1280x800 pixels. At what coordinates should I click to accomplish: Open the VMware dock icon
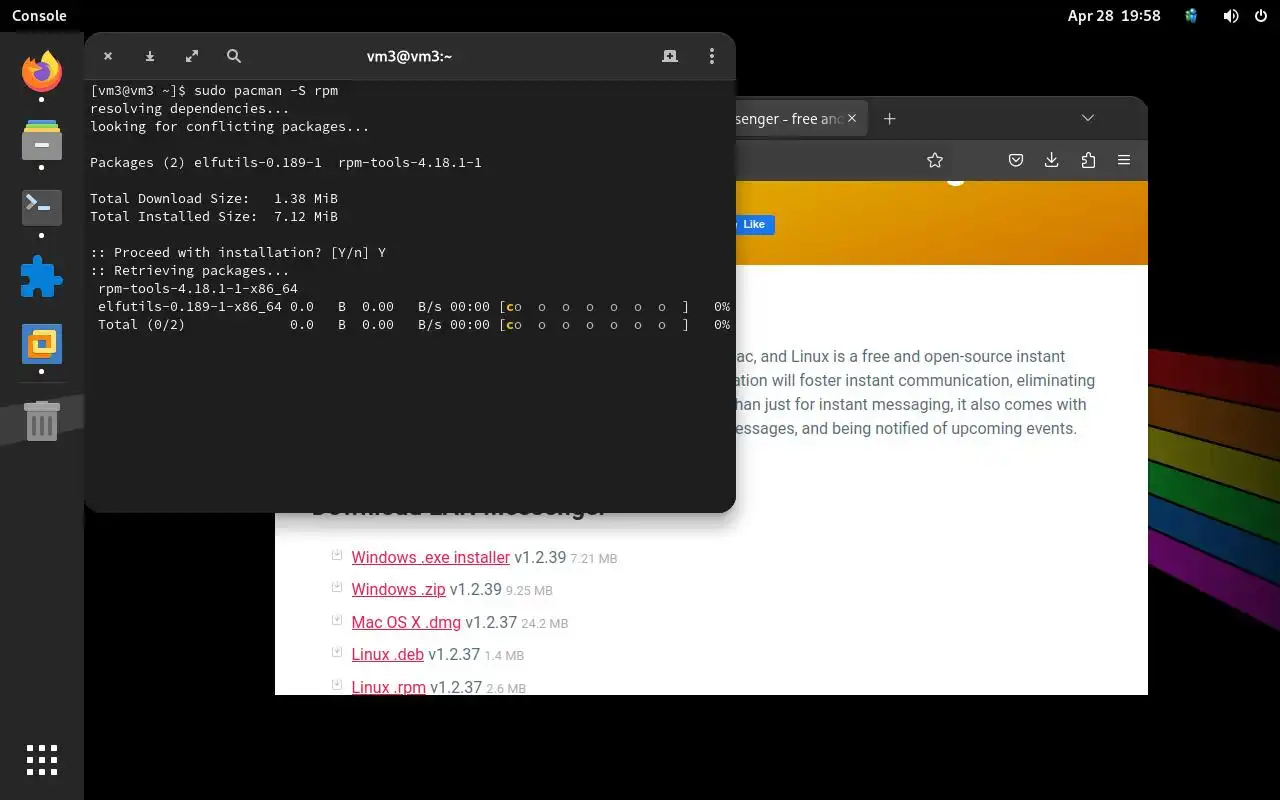point(42,344)
